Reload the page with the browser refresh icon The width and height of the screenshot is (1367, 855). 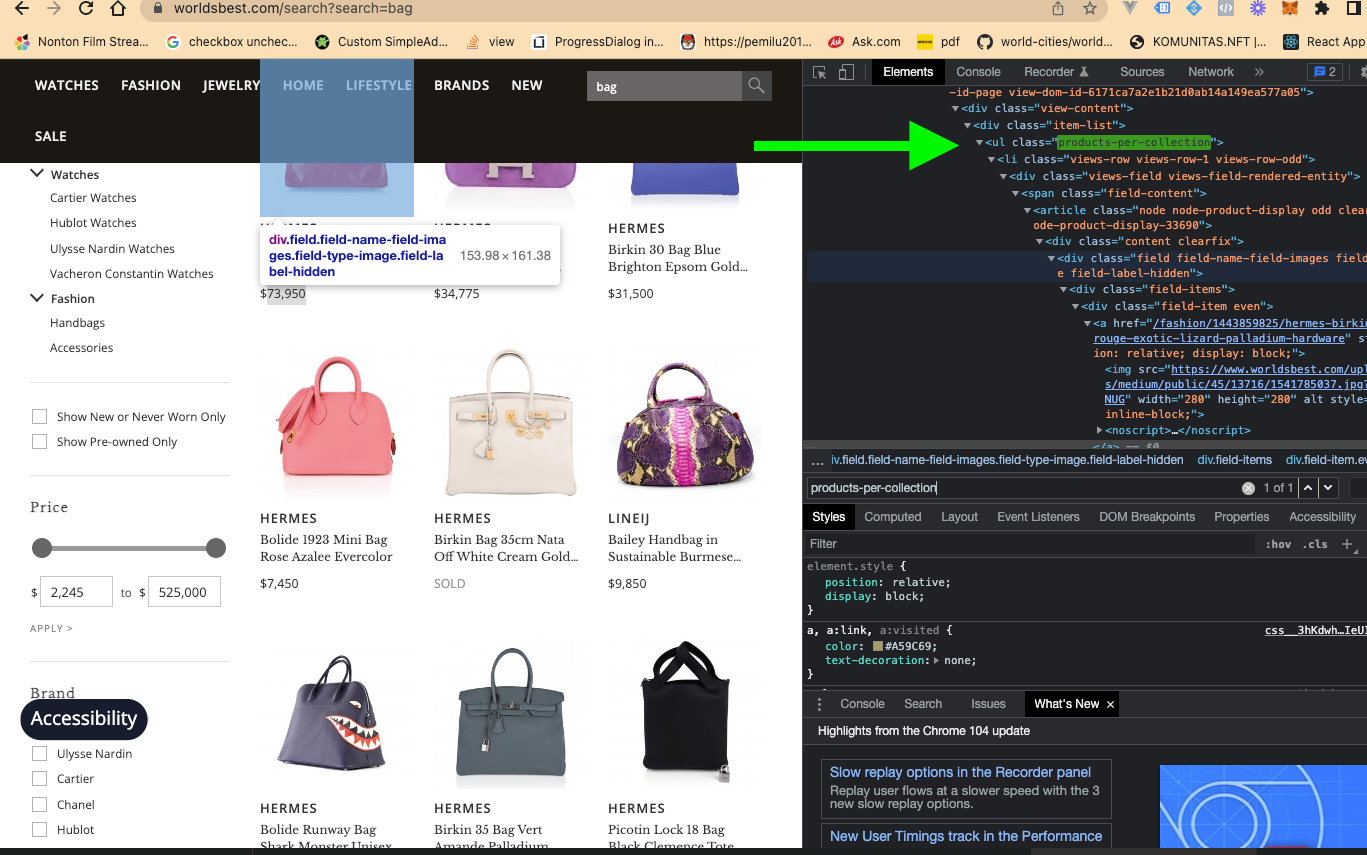pos(86,9)
